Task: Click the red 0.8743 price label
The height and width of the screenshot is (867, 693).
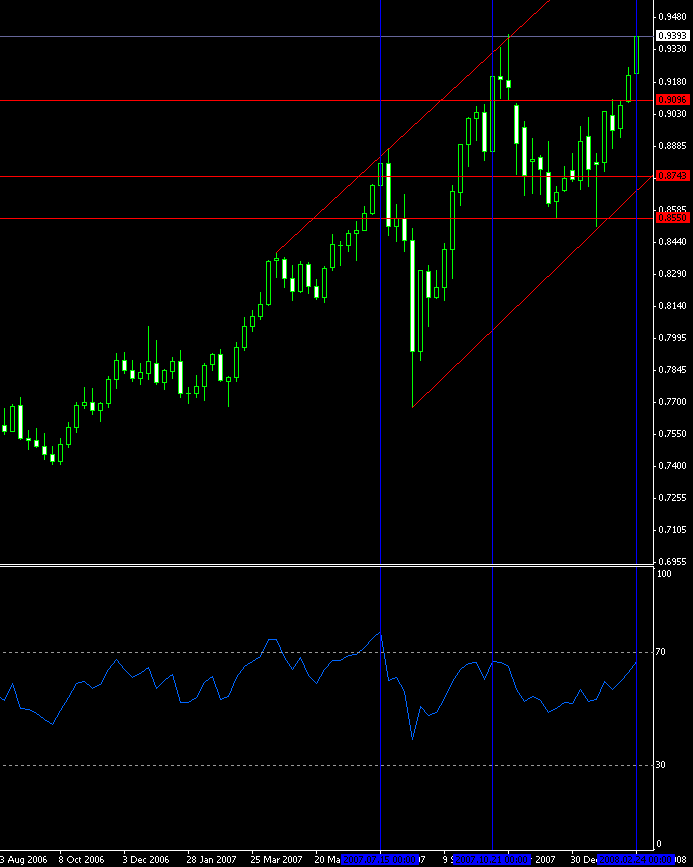Action: 673,176
